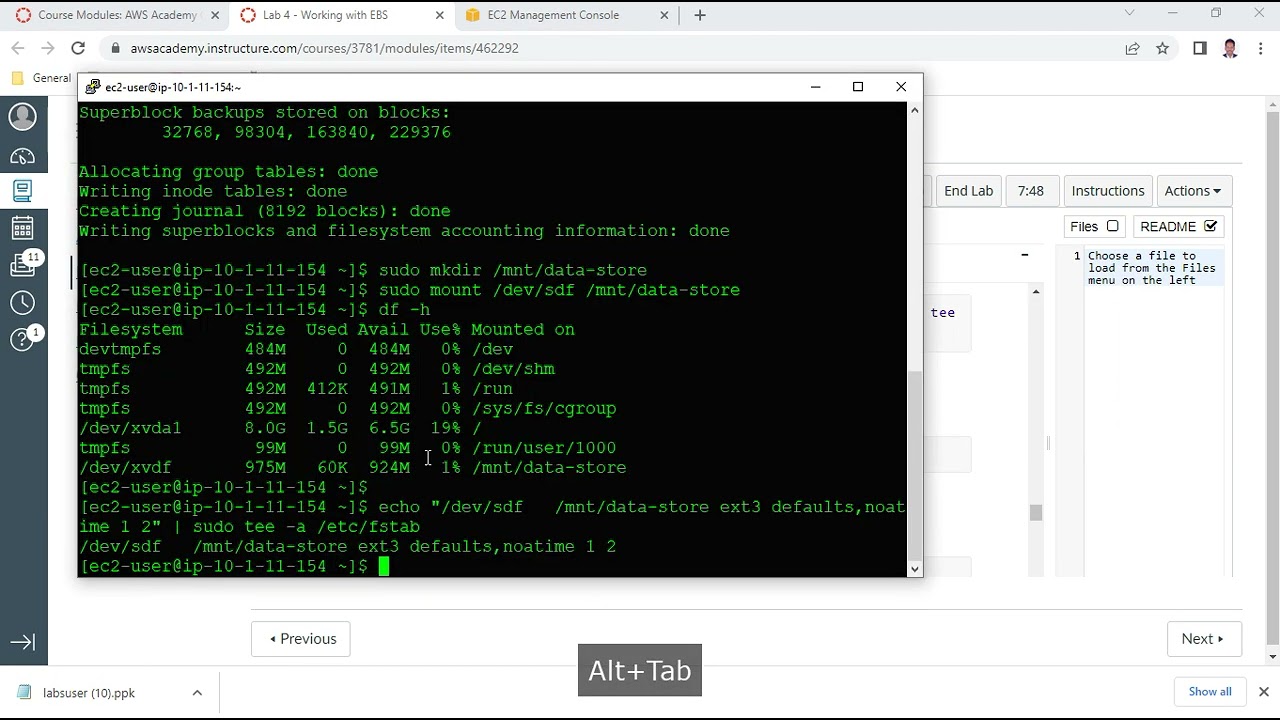Reload the page with refresh icon

[78, 48]
